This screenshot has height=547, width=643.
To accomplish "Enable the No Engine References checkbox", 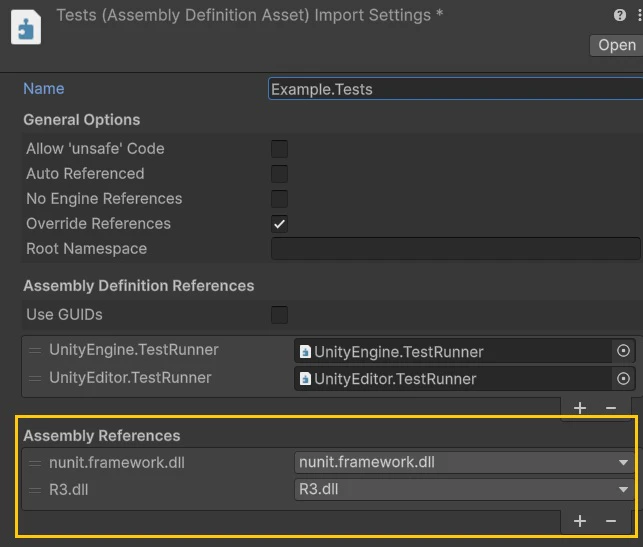I will (279, 199).
